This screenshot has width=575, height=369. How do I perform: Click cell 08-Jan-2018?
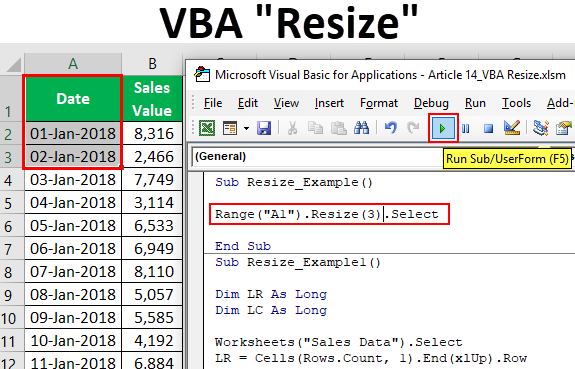point(73,295)
